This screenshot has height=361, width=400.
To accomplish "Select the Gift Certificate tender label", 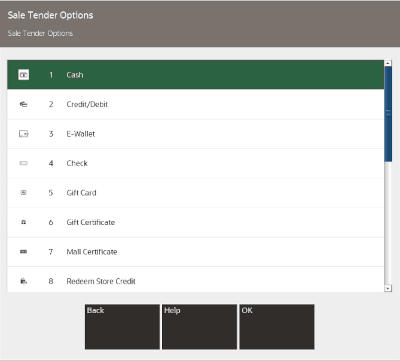I will coord(91,222).
